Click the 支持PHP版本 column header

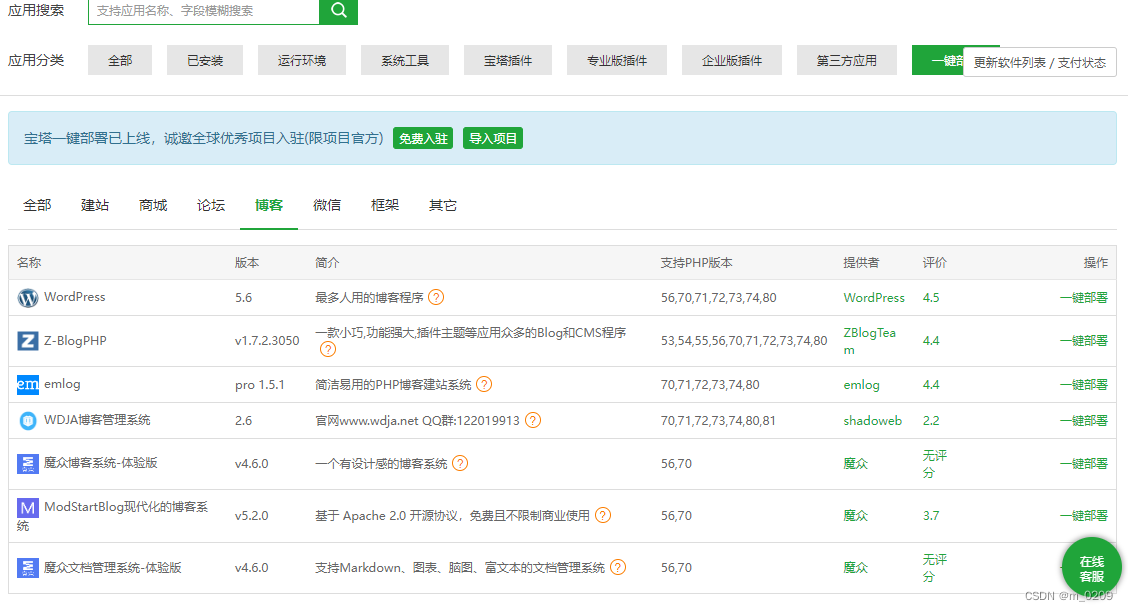point(696,263)
